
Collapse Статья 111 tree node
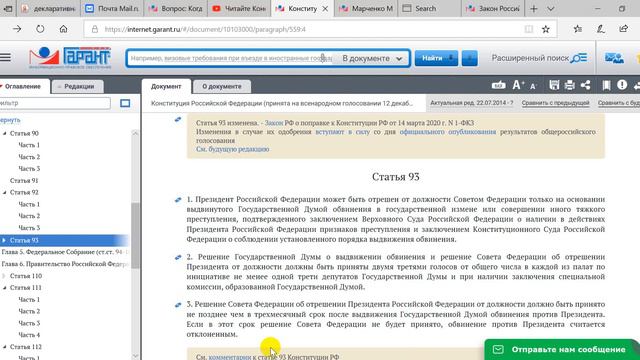(x=5, y=288)
